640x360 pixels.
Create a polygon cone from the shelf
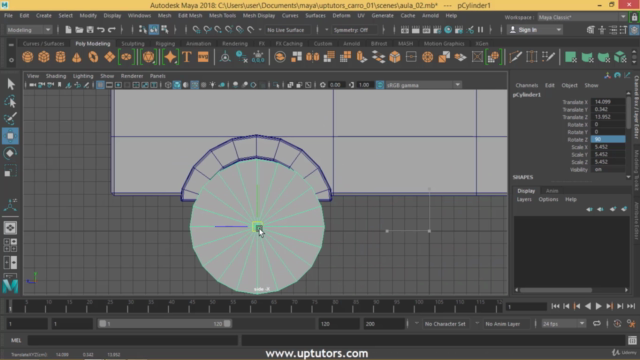click(77, 57)
